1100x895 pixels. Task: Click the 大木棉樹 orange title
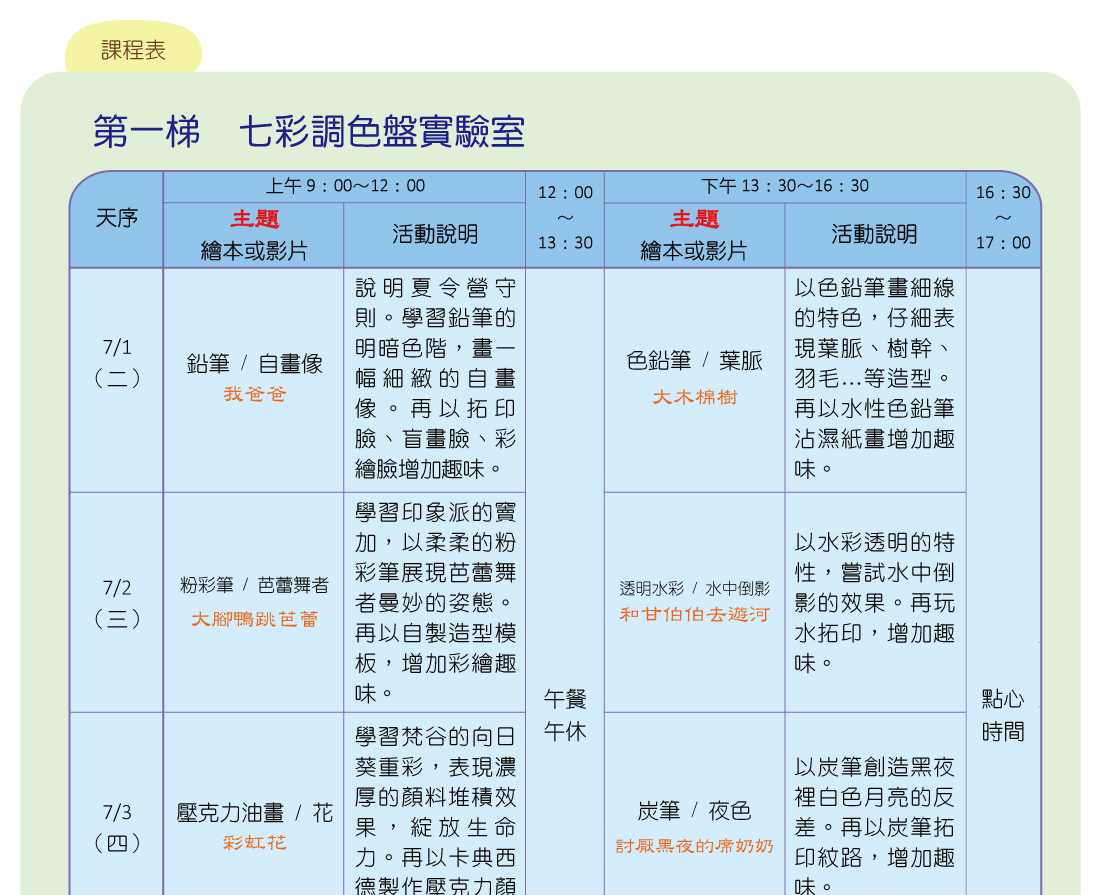point(694,397)
